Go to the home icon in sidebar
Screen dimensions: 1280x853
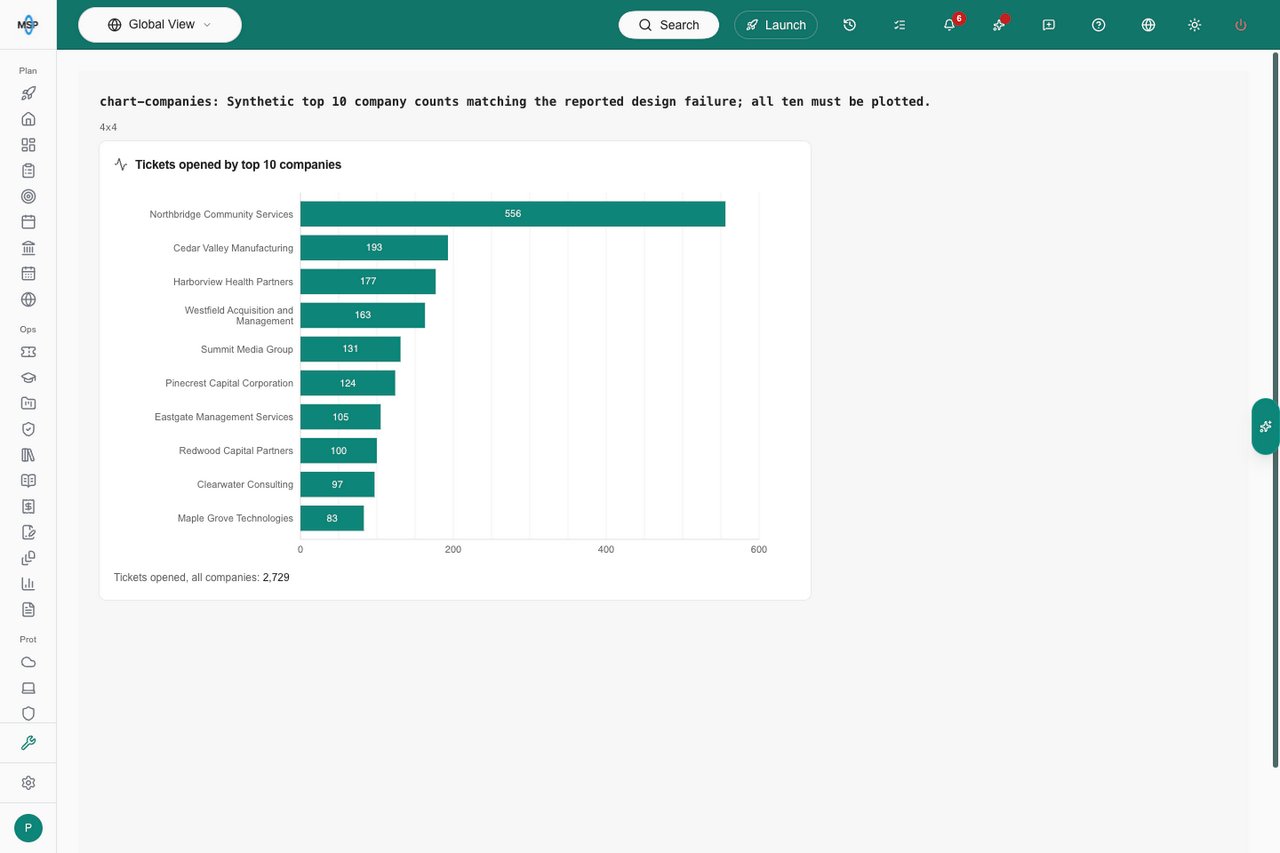point(28,119)
